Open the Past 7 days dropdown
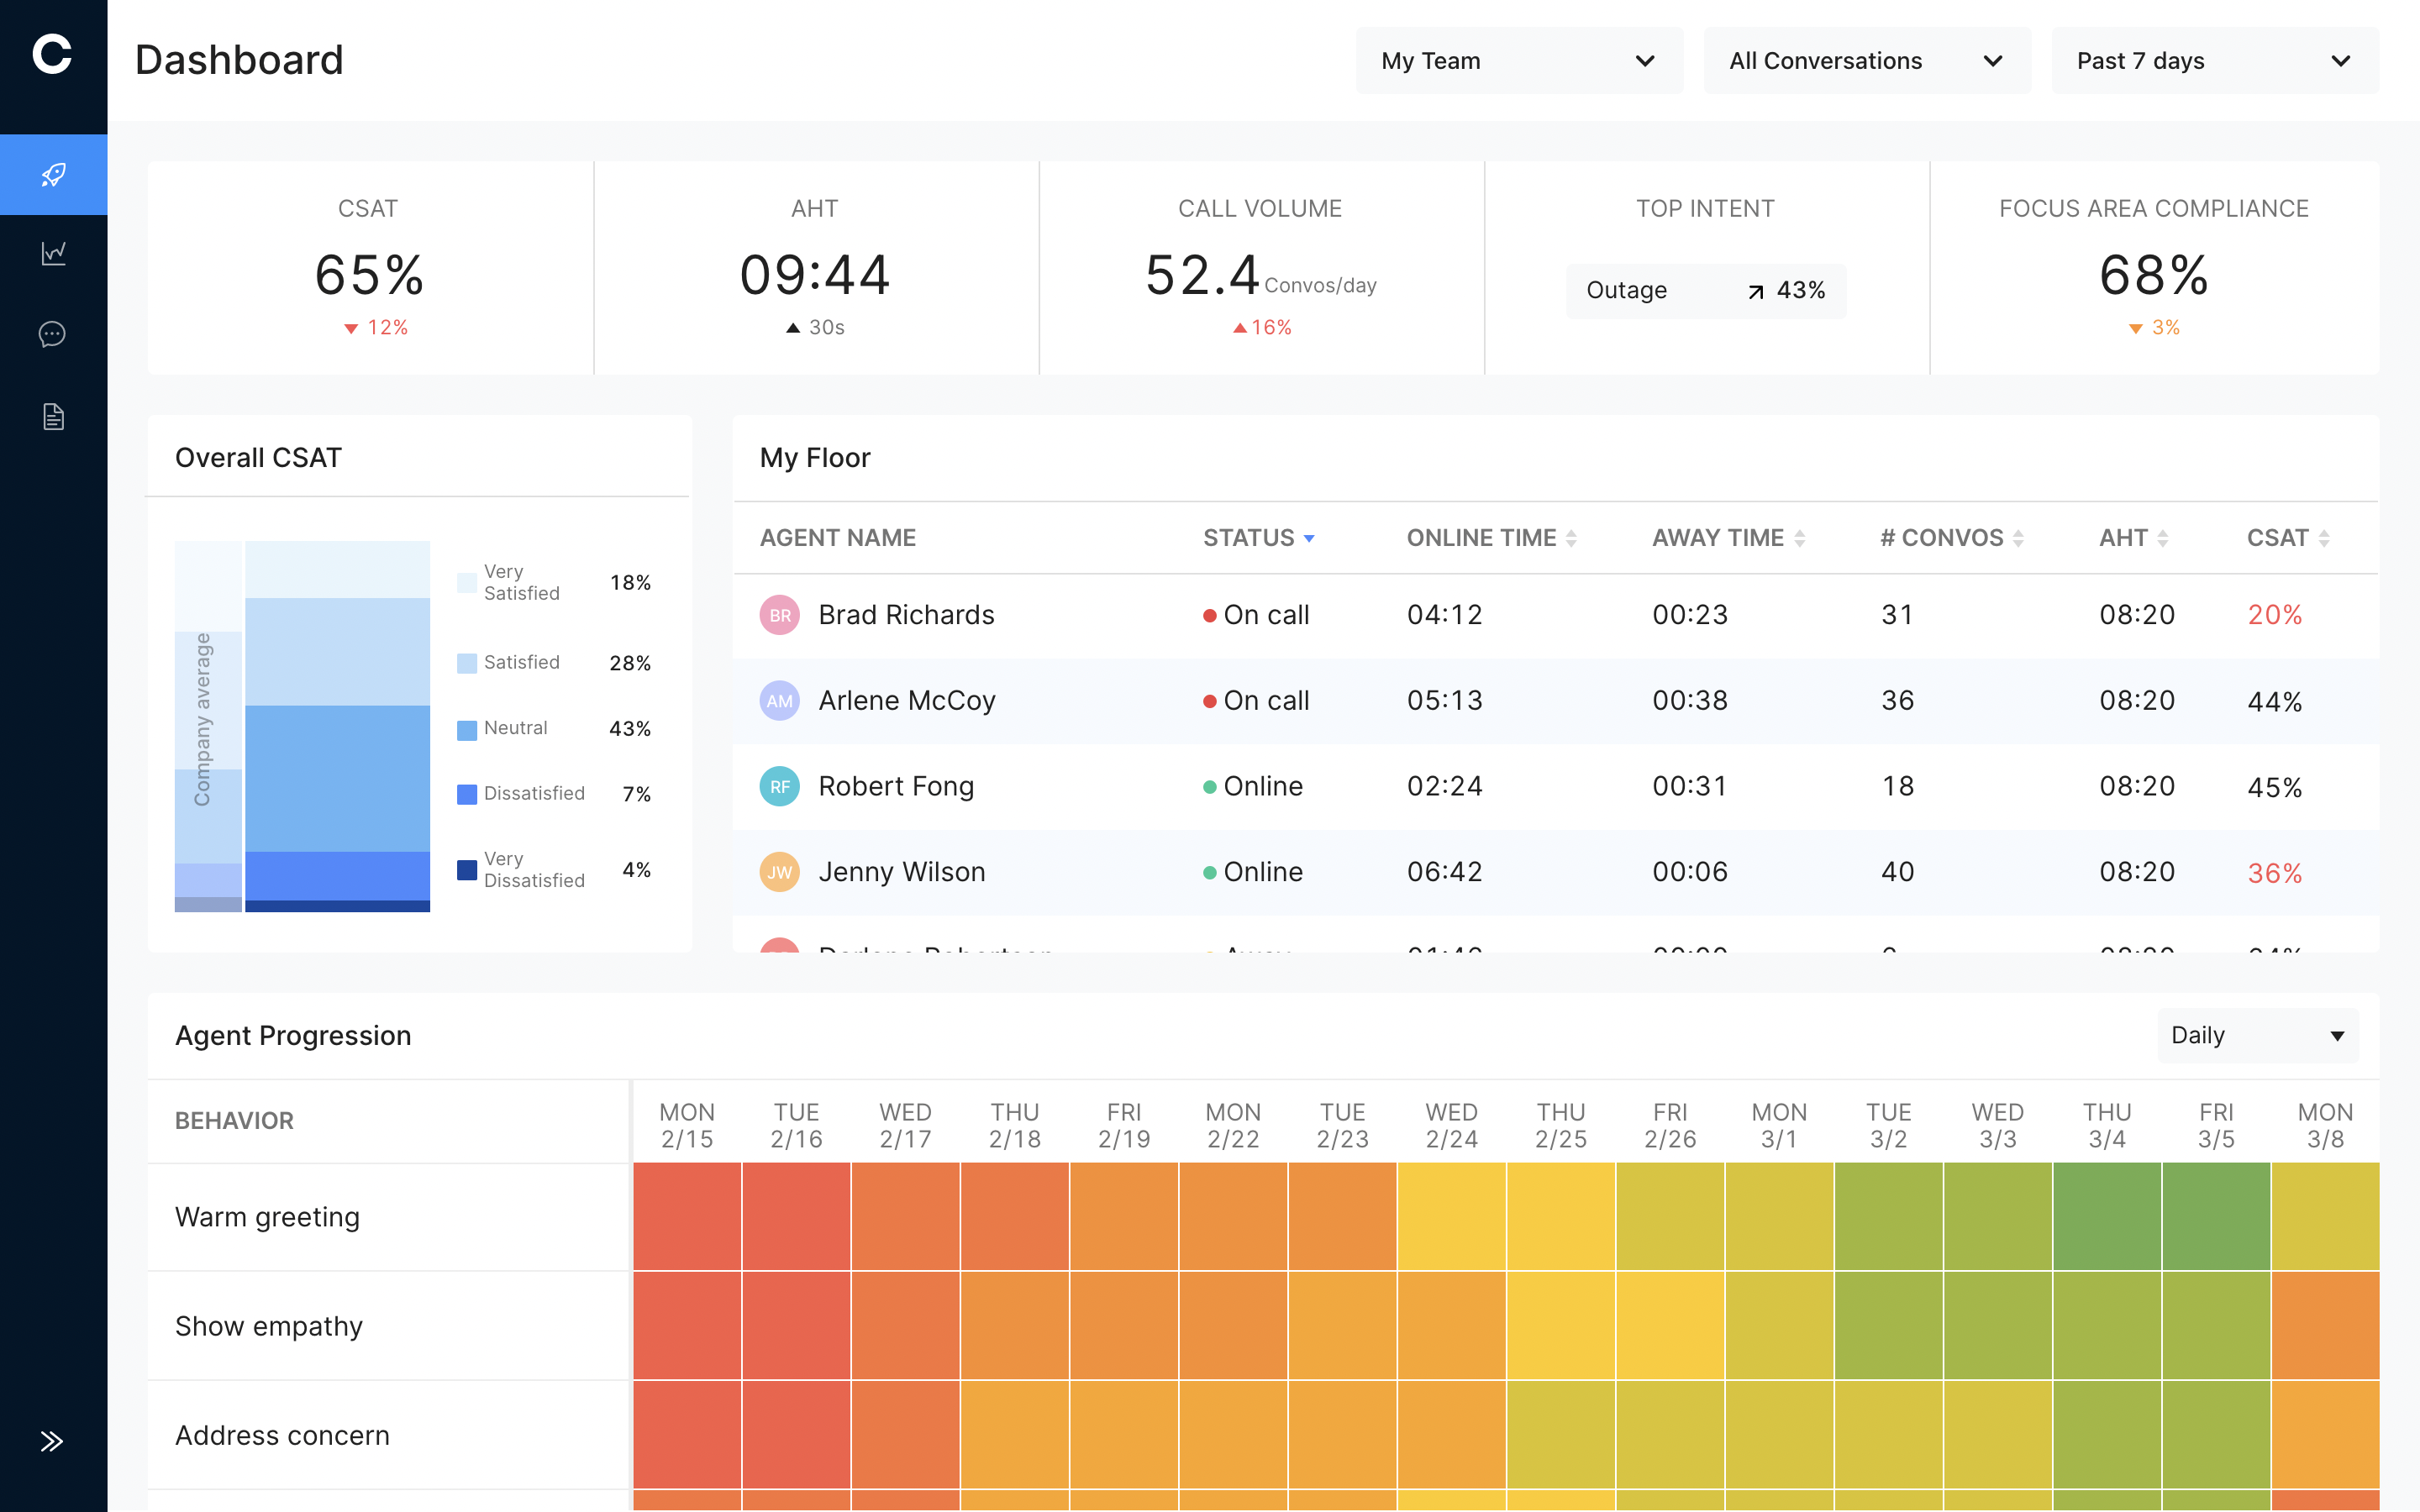Image resolution: width=2420 pixels, height=1512 pixels. 2214,61
